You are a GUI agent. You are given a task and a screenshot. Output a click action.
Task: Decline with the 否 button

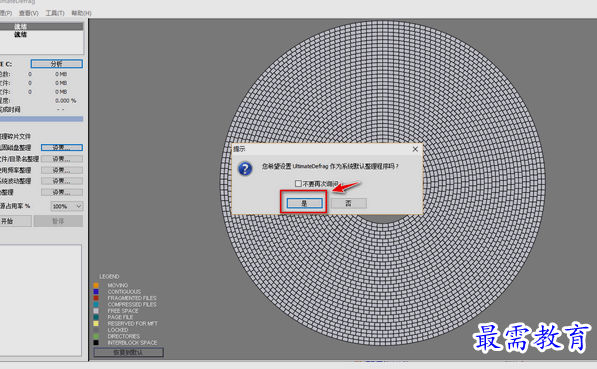(x=348, y=203)
